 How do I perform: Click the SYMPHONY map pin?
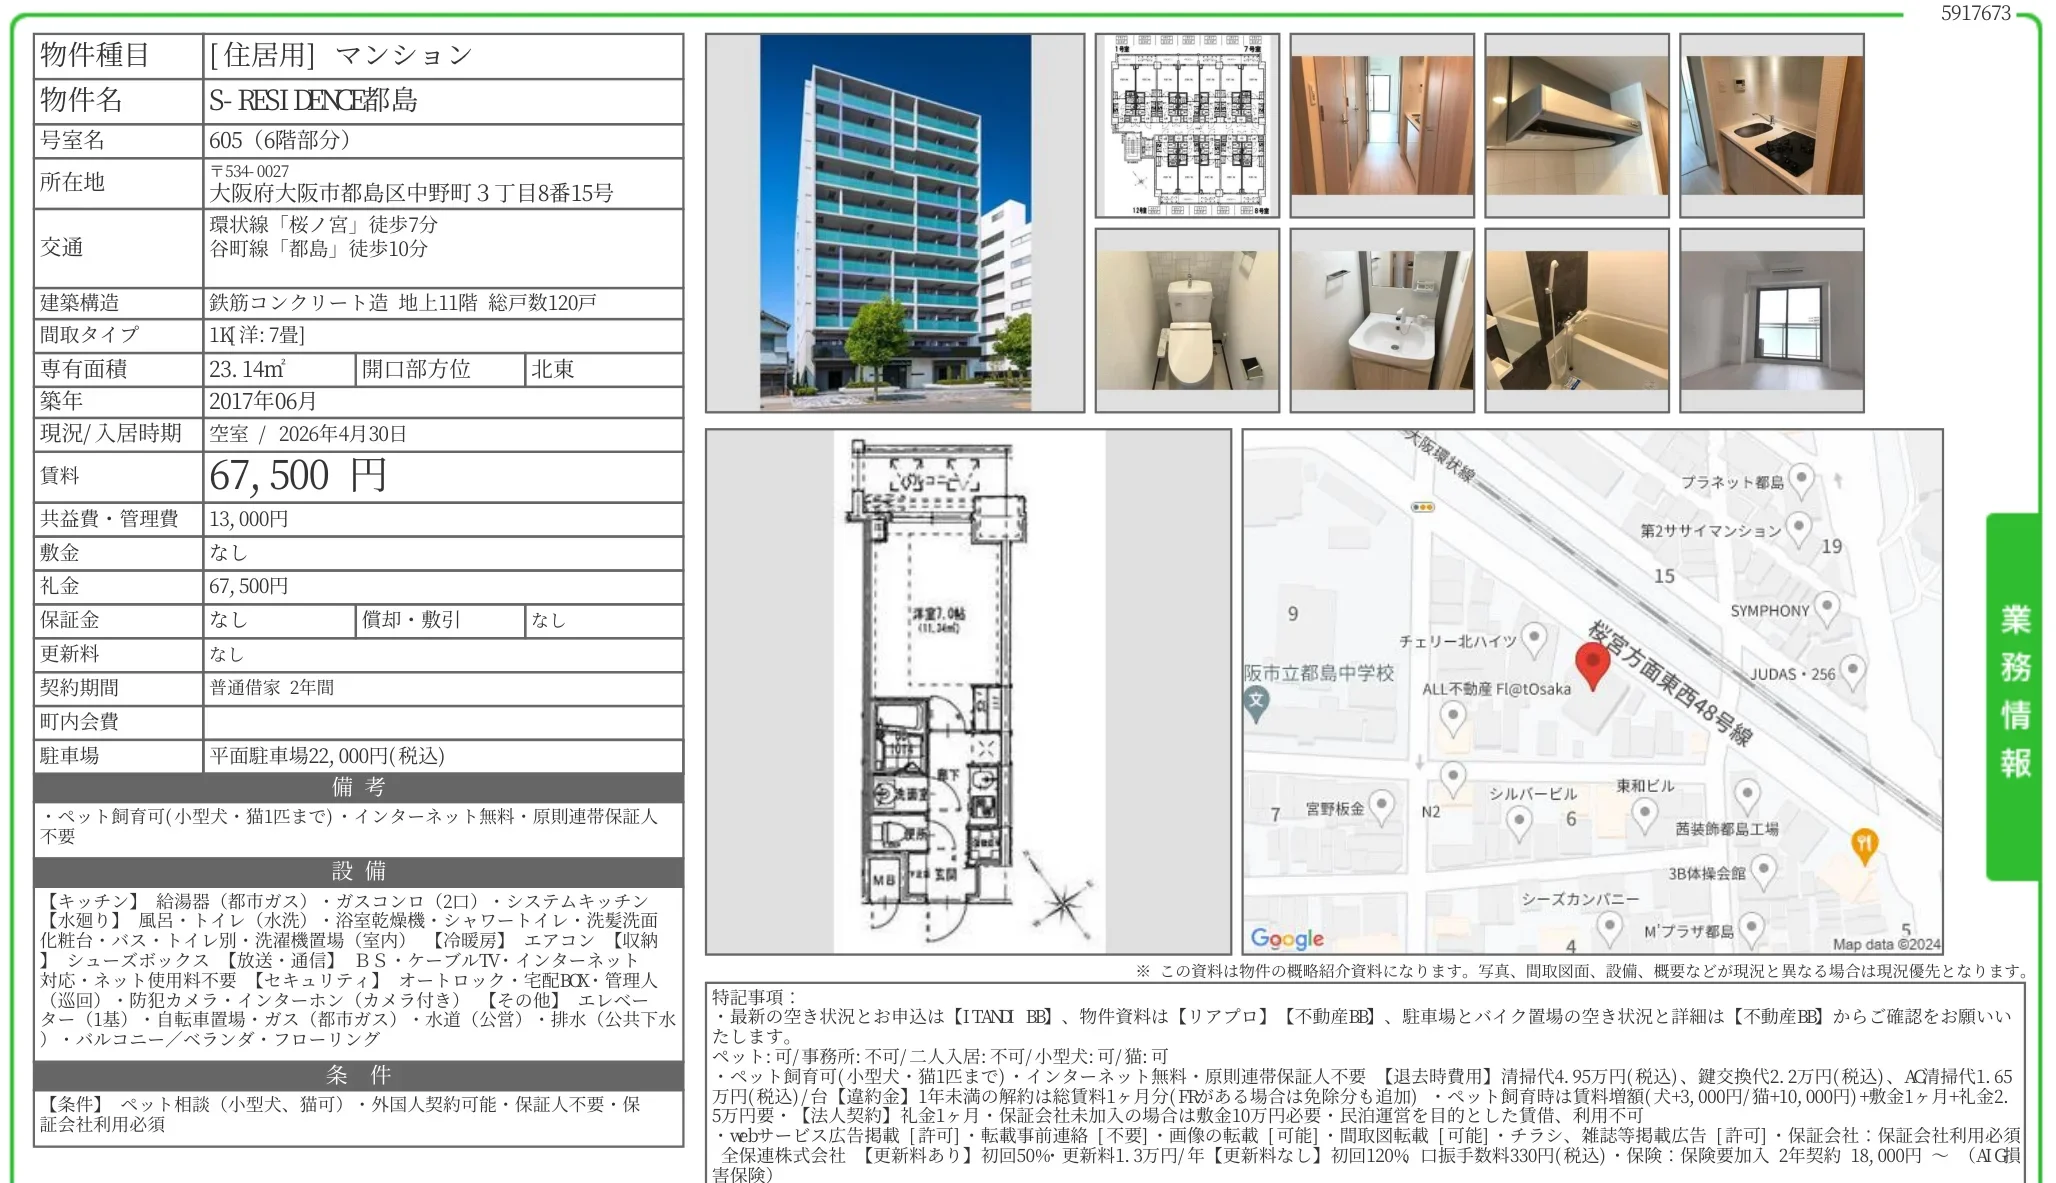pyautogui.click(x=1827, y=607)
